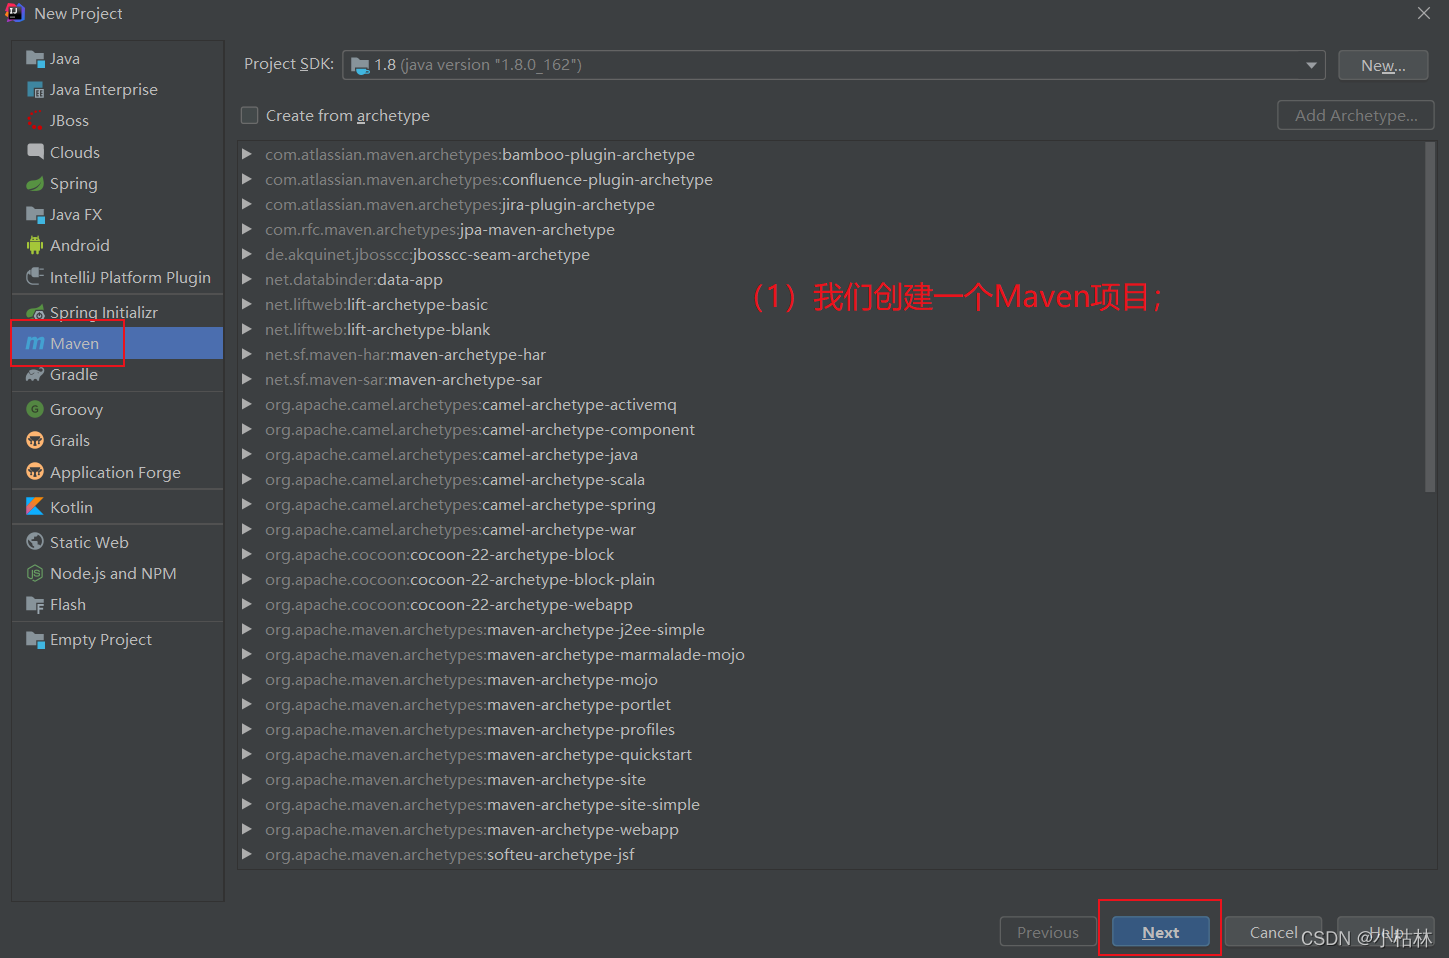Click the Flash folder icon

tap(35, 605)
